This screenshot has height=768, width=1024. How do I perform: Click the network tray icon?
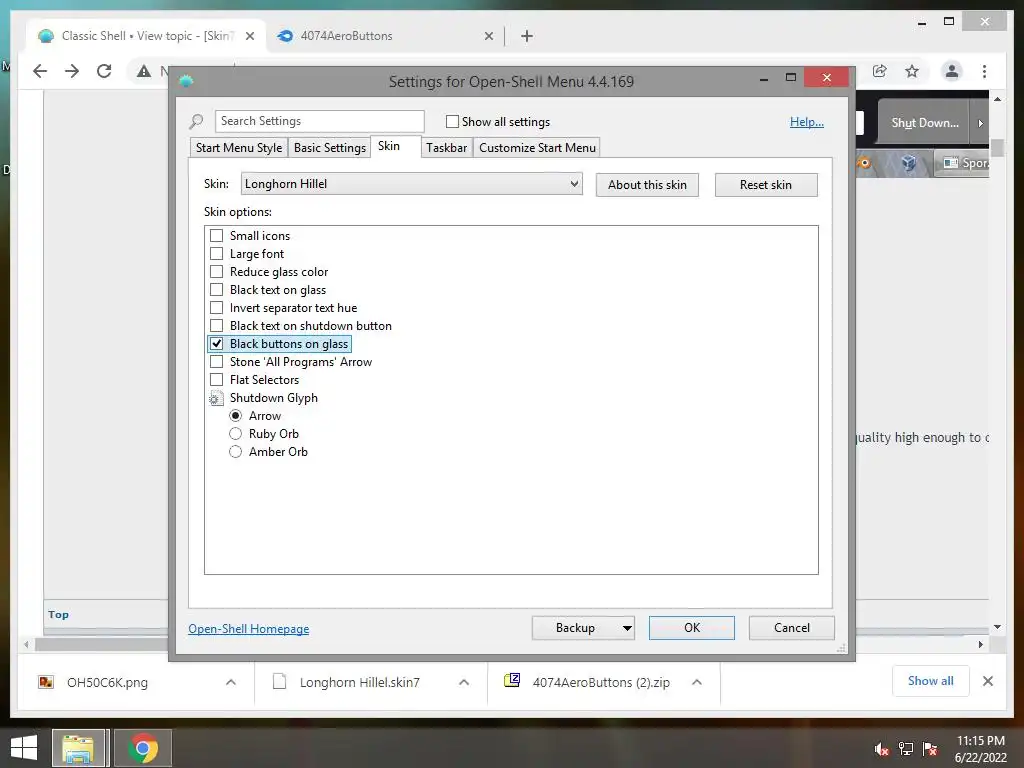906,749
